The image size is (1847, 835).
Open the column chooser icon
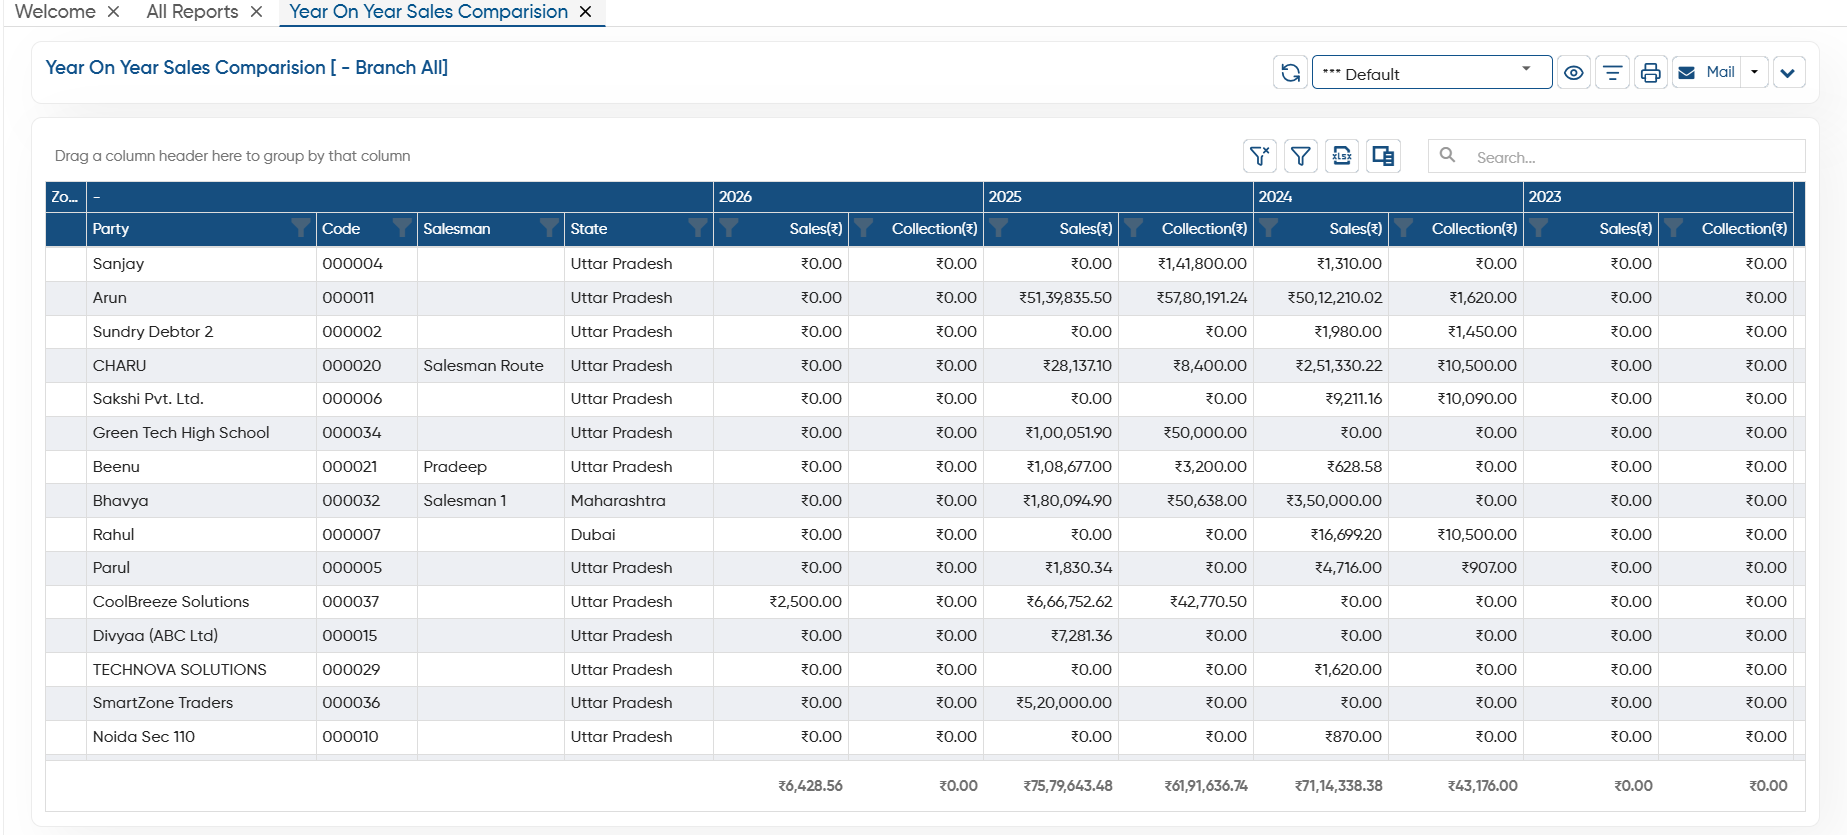click(x=1383, y=156)
